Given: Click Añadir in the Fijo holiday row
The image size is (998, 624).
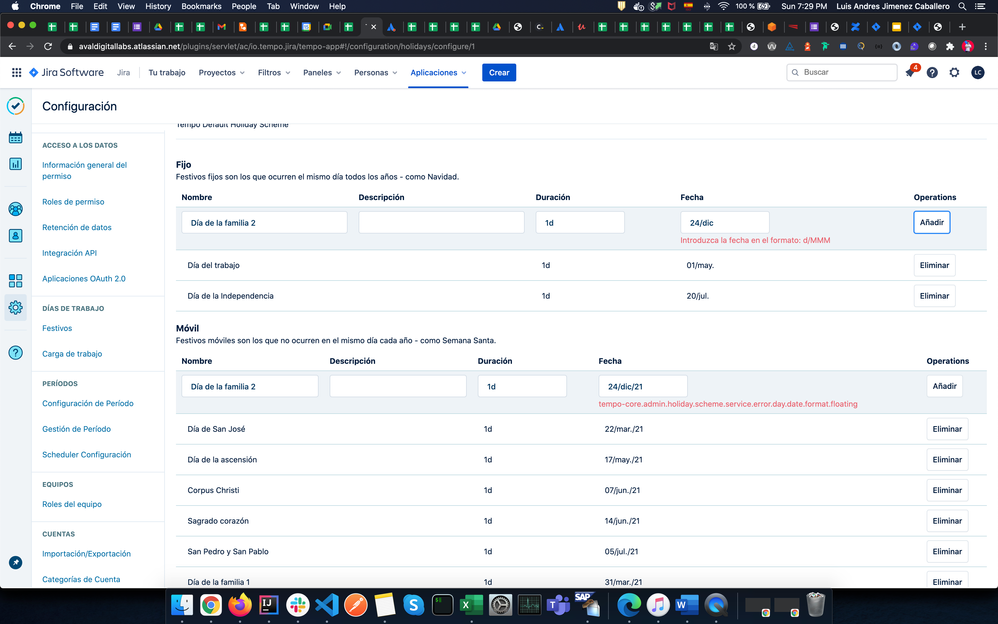Looking at the screenshot, I should pos(932,222).
